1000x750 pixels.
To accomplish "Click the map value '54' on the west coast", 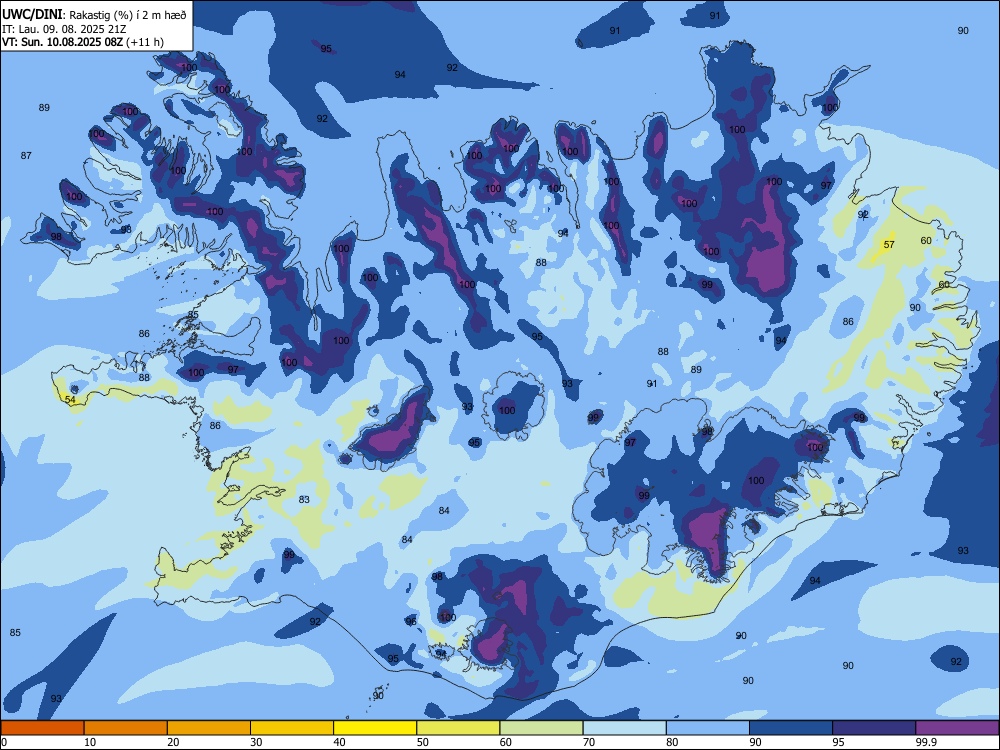I will point(70,400).
